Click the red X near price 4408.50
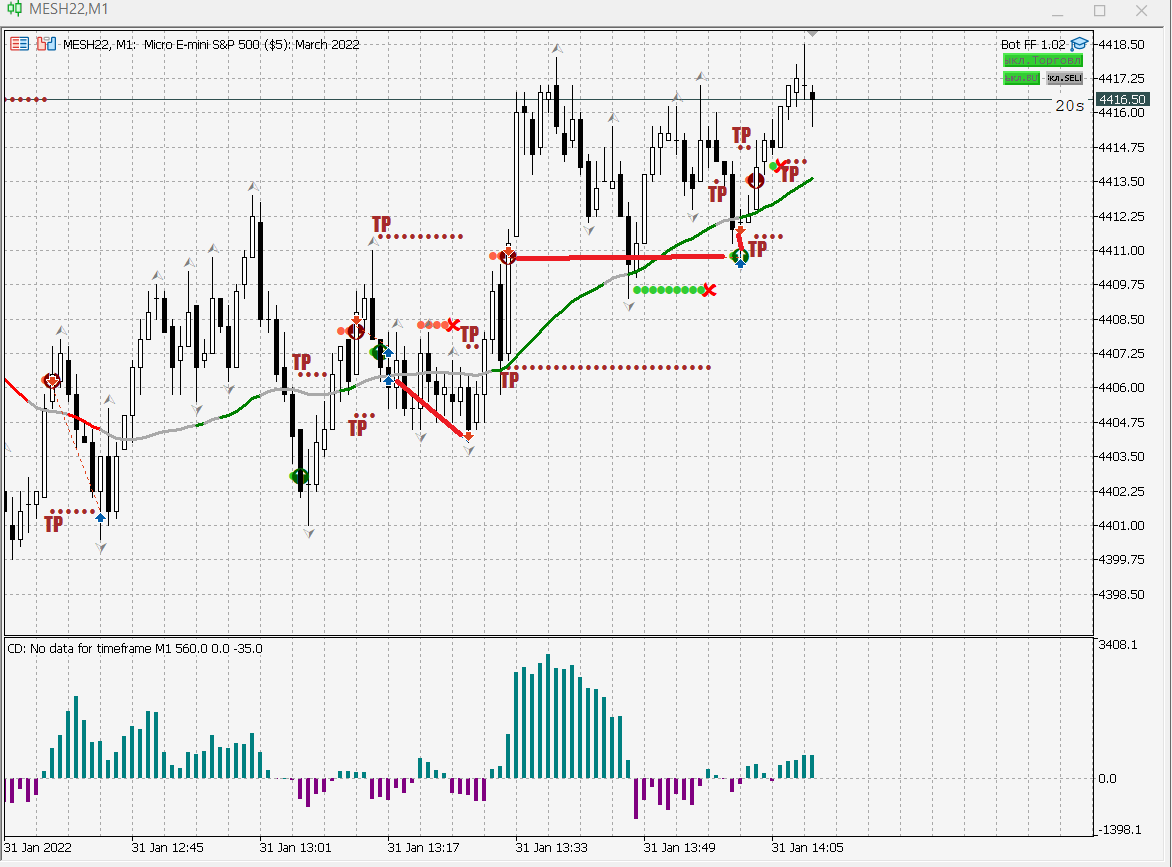The image size is (1172, 867). [453, 324]
